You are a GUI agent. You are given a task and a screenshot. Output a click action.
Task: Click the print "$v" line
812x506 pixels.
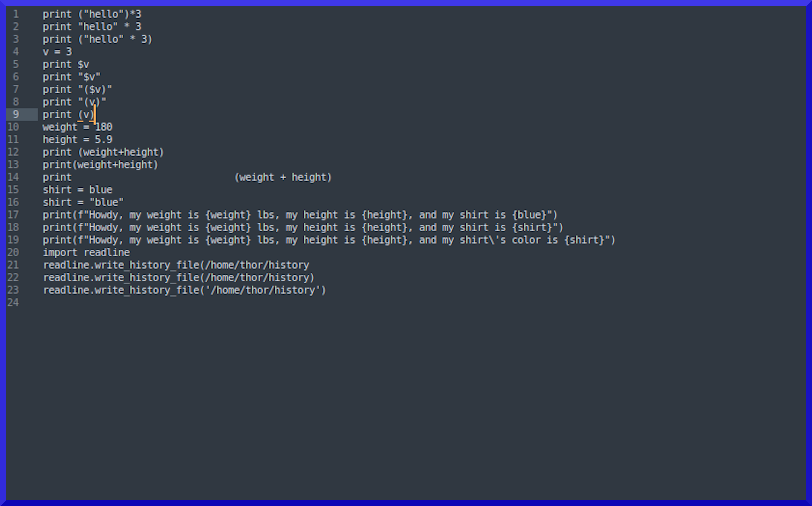coord(71,77)
